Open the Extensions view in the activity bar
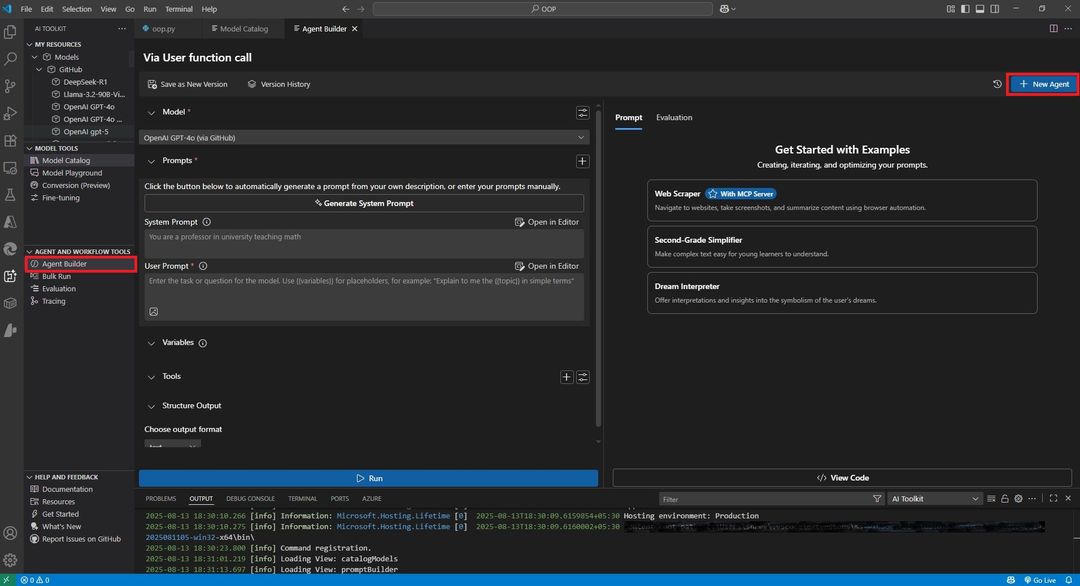Image resolution: width=1080 pixels, height=586 pixels. tap(10, 140)
